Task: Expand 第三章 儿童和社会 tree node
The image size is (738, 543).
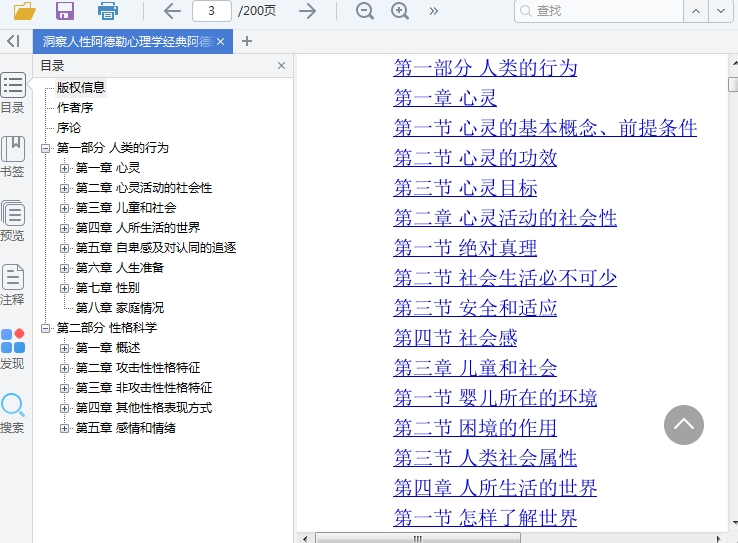Action: [64, 208]
